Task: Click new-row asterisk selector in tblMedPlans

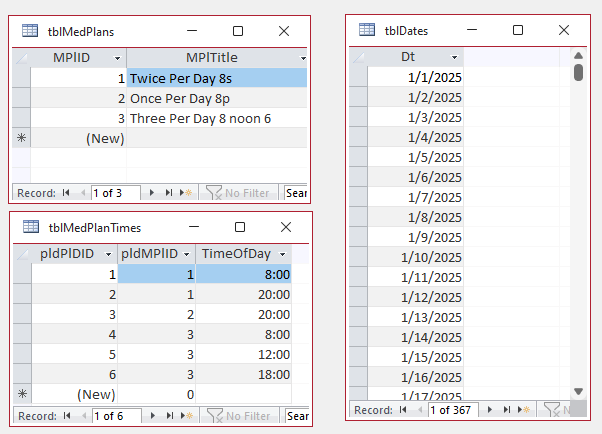Action: click(x=21, y=137)
